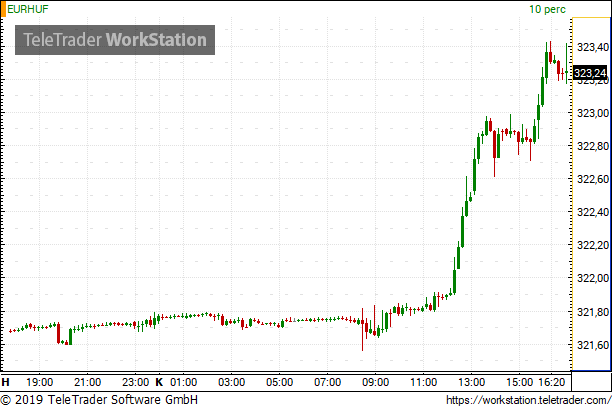Click the current price tag 323,24
612x409 pixels.
pyautogui.click(x=590, y=73)
